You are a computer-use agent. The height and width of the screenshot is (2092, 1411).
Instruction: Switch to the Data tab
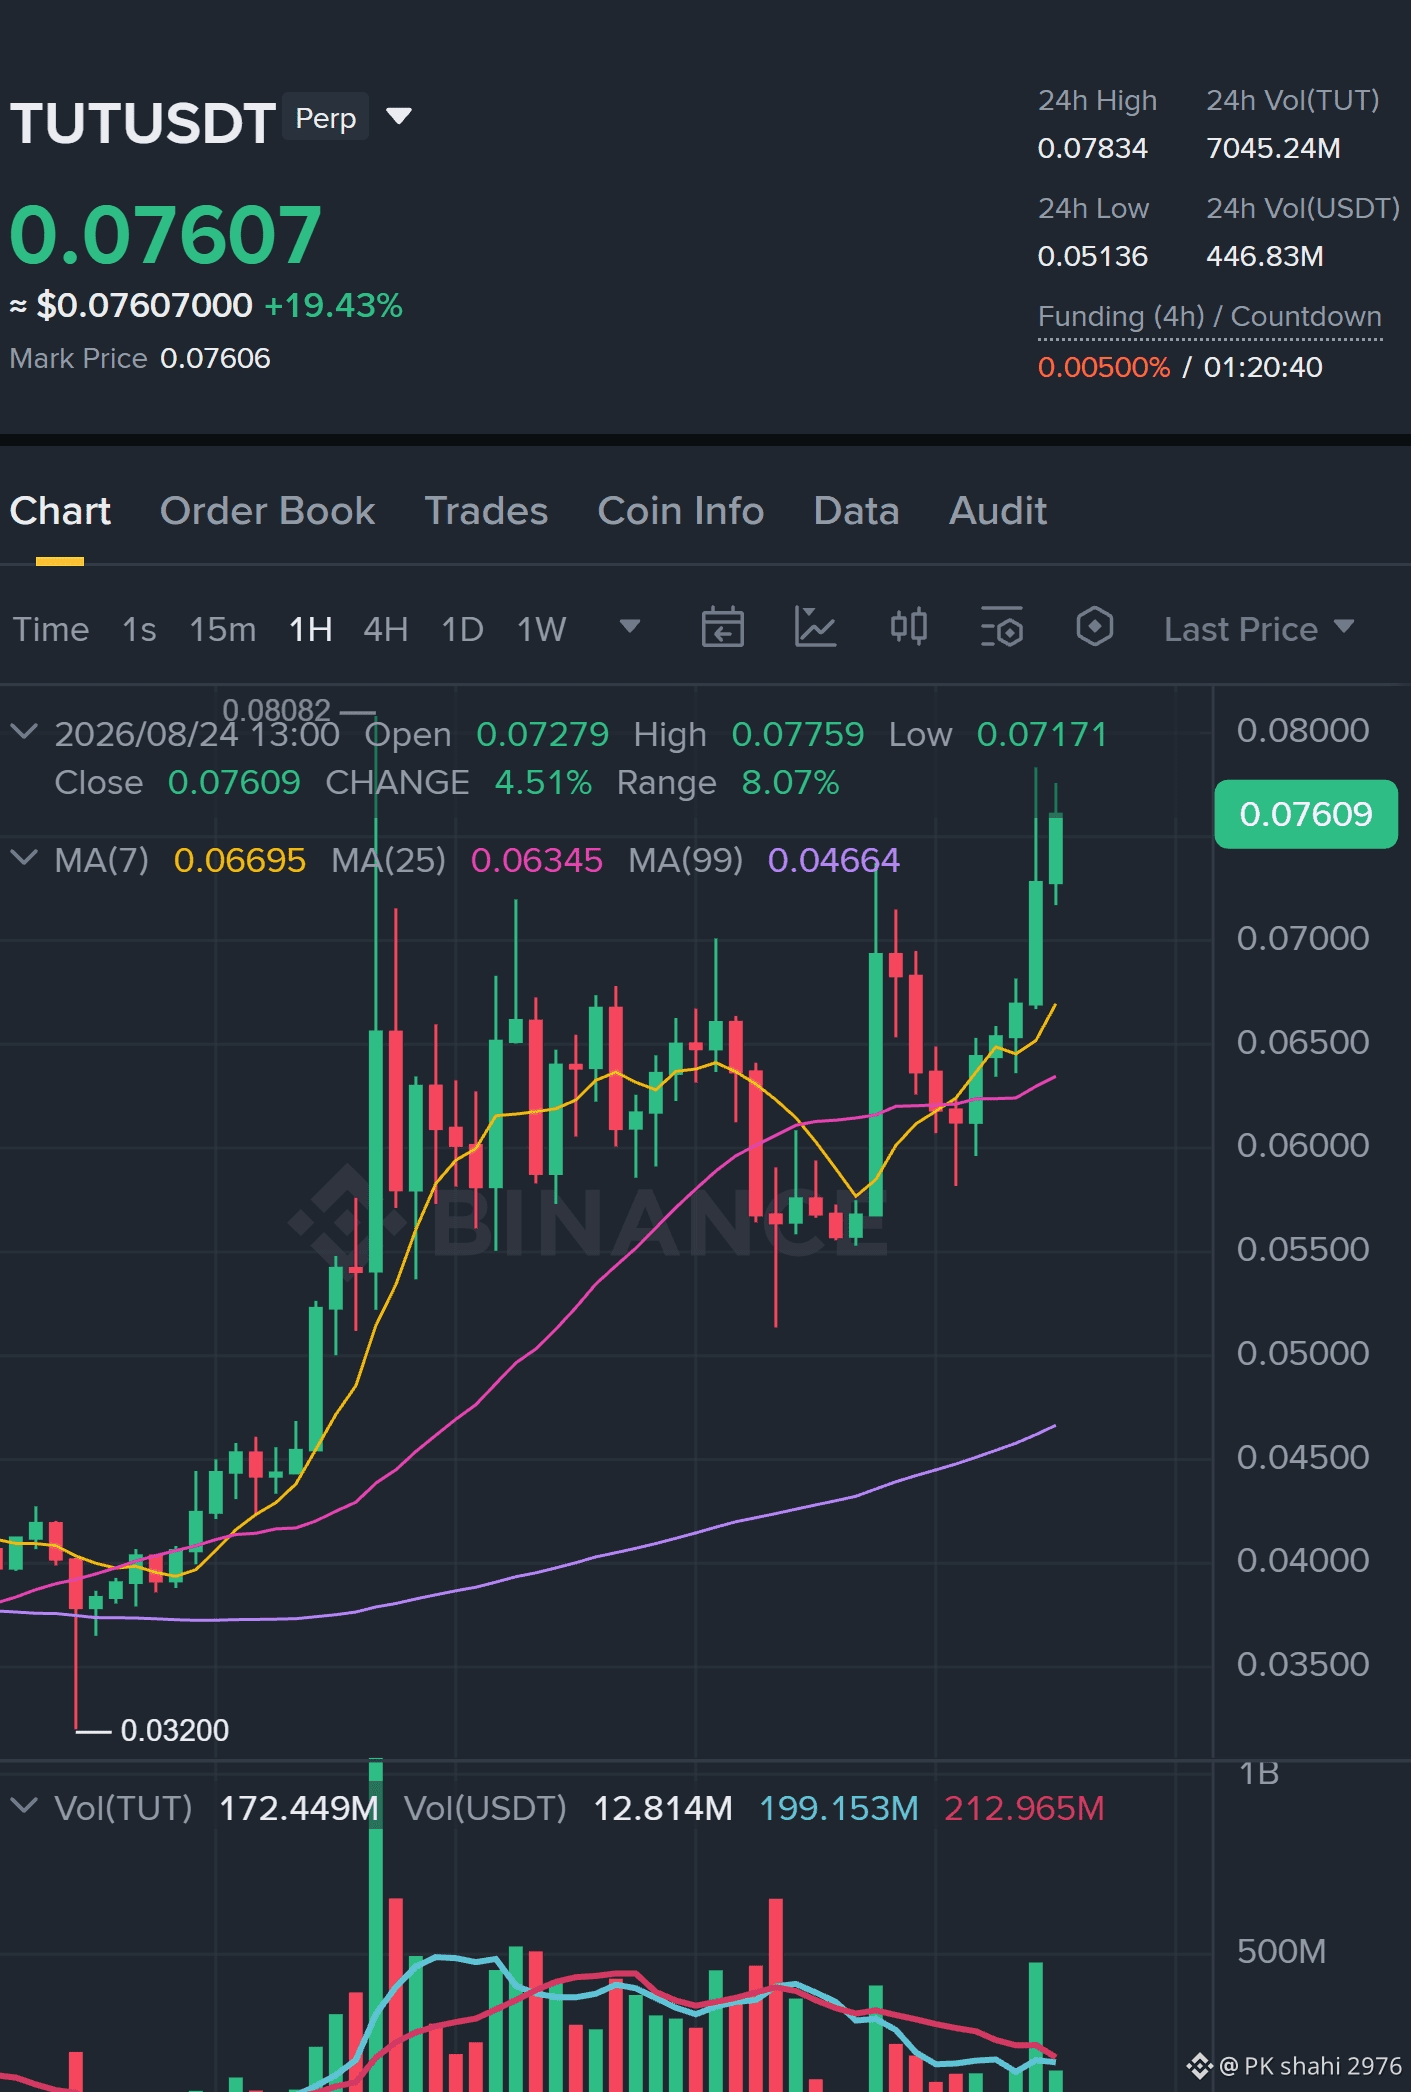(856, 511)
